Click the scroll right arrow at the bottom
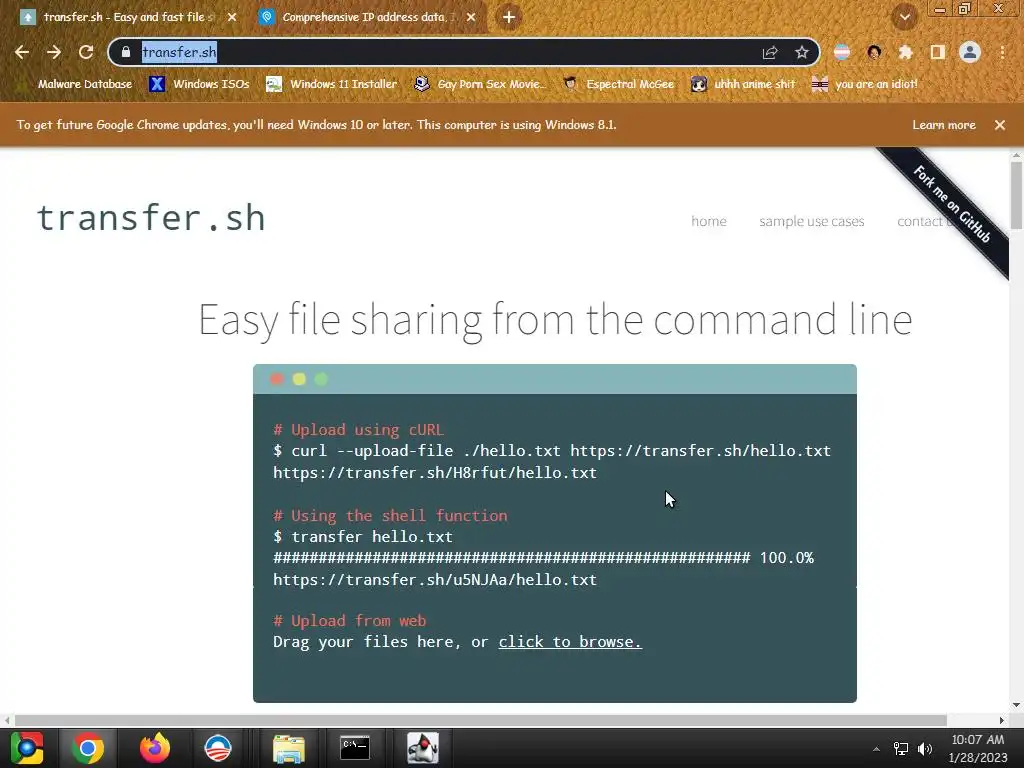This screenshot has width=1024, height=768. [x=1002, y=720]
